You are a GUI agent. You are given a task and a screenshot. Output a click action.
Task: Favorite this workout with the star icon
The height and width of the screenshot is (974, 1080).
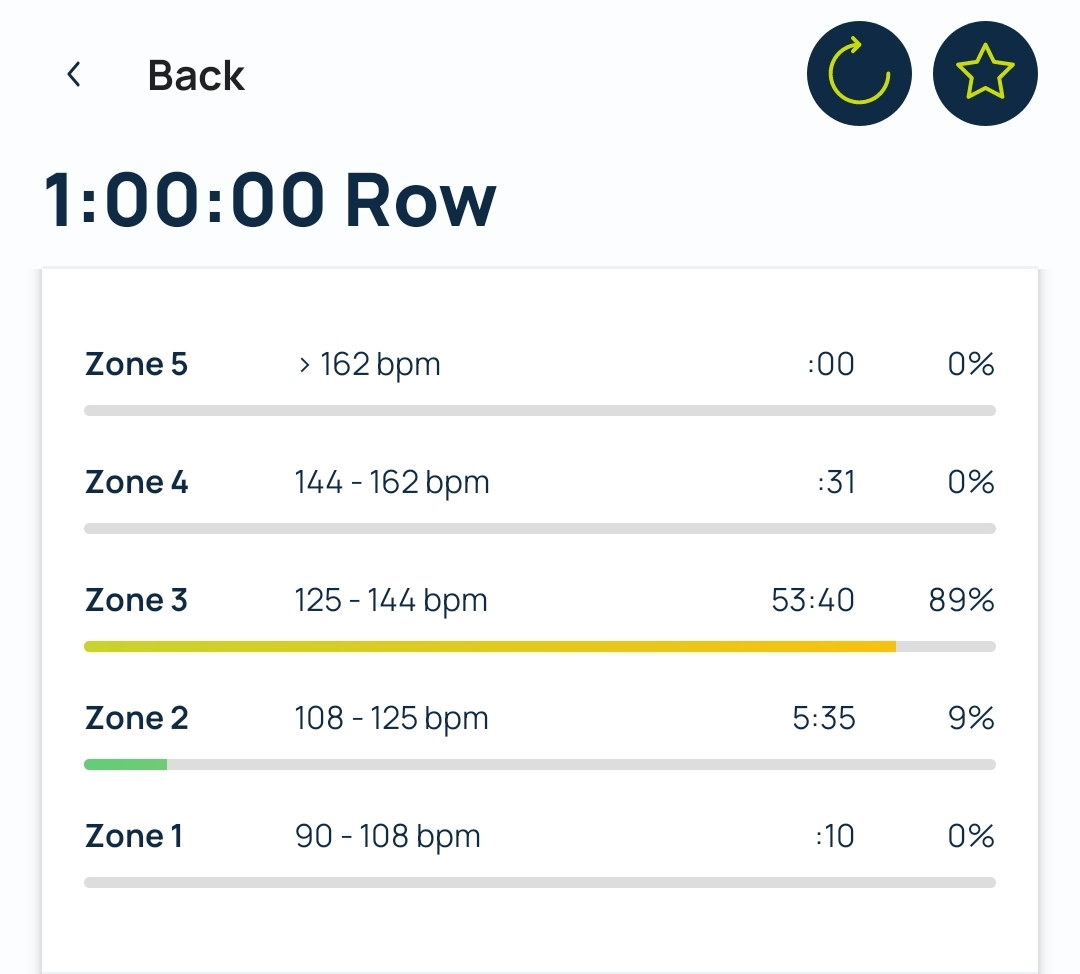pyautogui.click(x=985, y=74)
